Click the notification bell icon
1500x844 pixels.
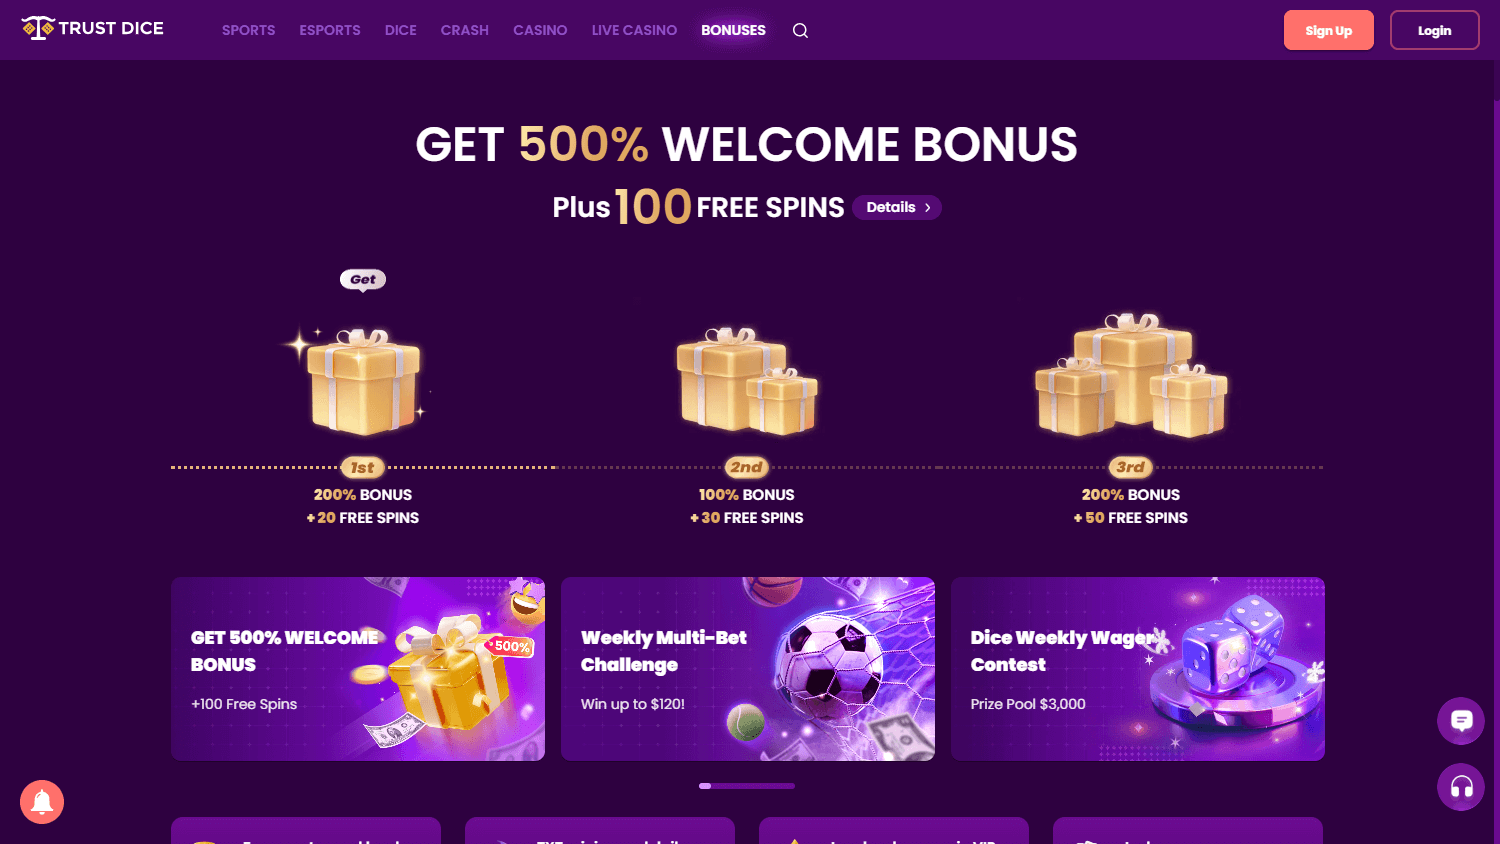coord(42,802)
